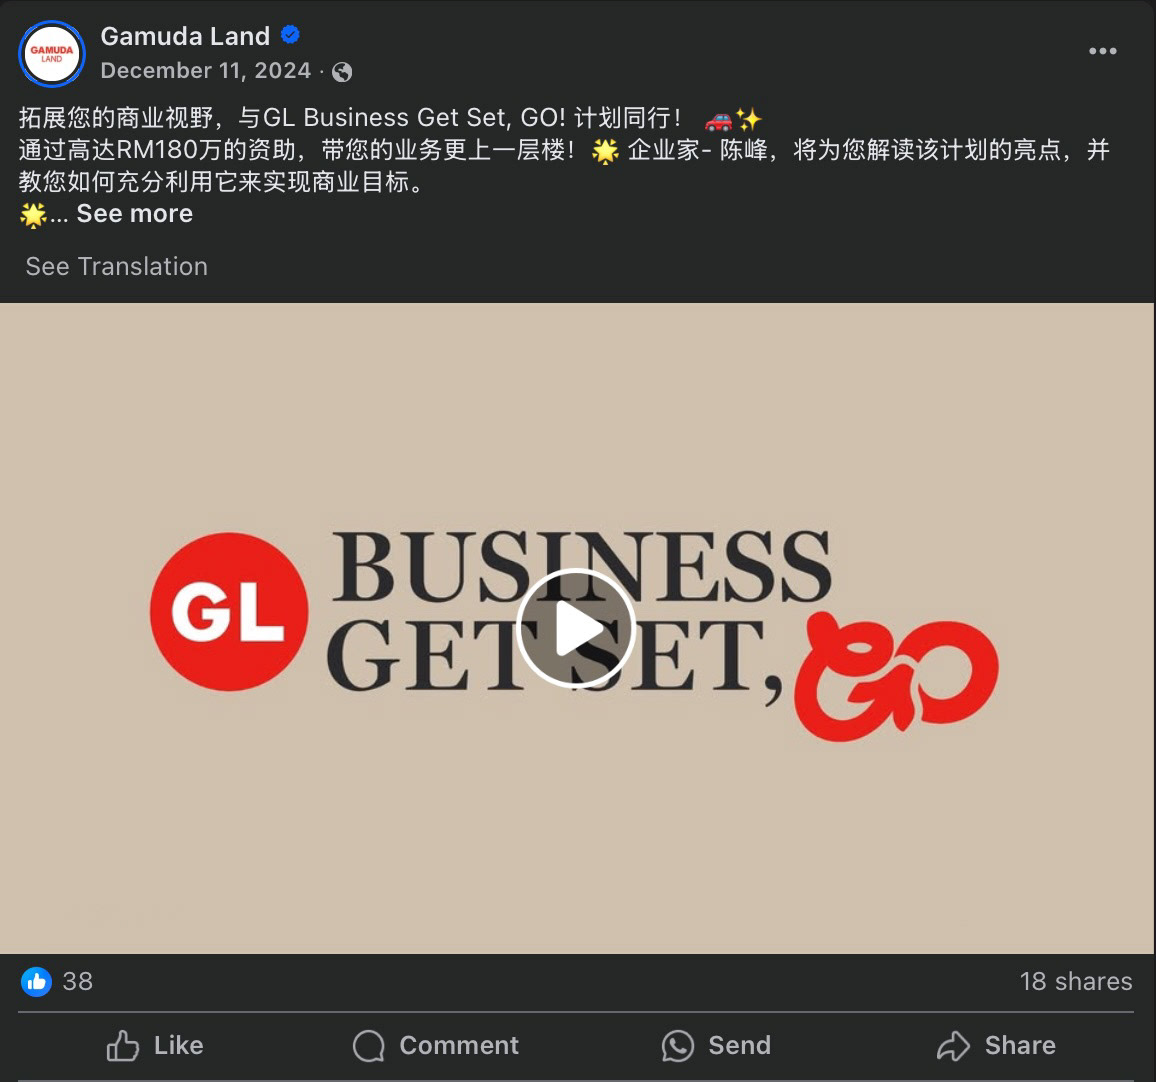Click the December 11, 2024 timestamp
Viewport: 1156px width, 1082px height.
point(206,71)
